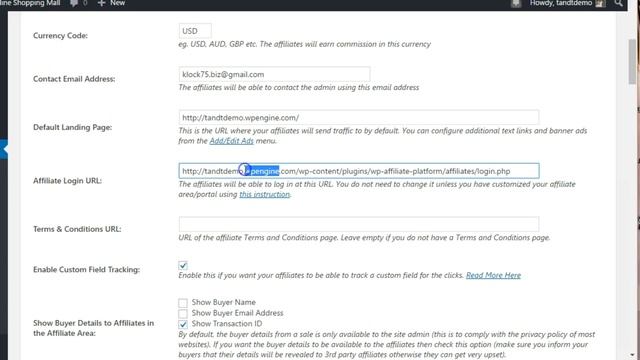The width and height of the screenshot is (640, 360).
Task: Open the New menu in admin bar
Action: tap(111, 3)
